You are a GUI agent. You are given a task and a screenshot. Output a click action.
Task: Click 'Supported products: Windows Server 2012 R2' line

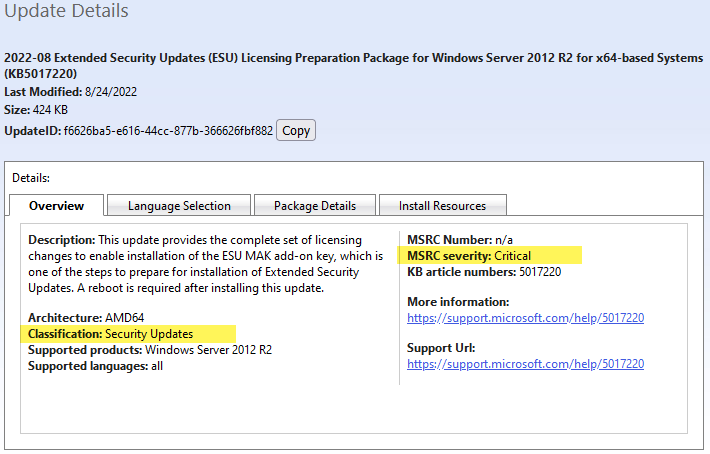[150, 350]
